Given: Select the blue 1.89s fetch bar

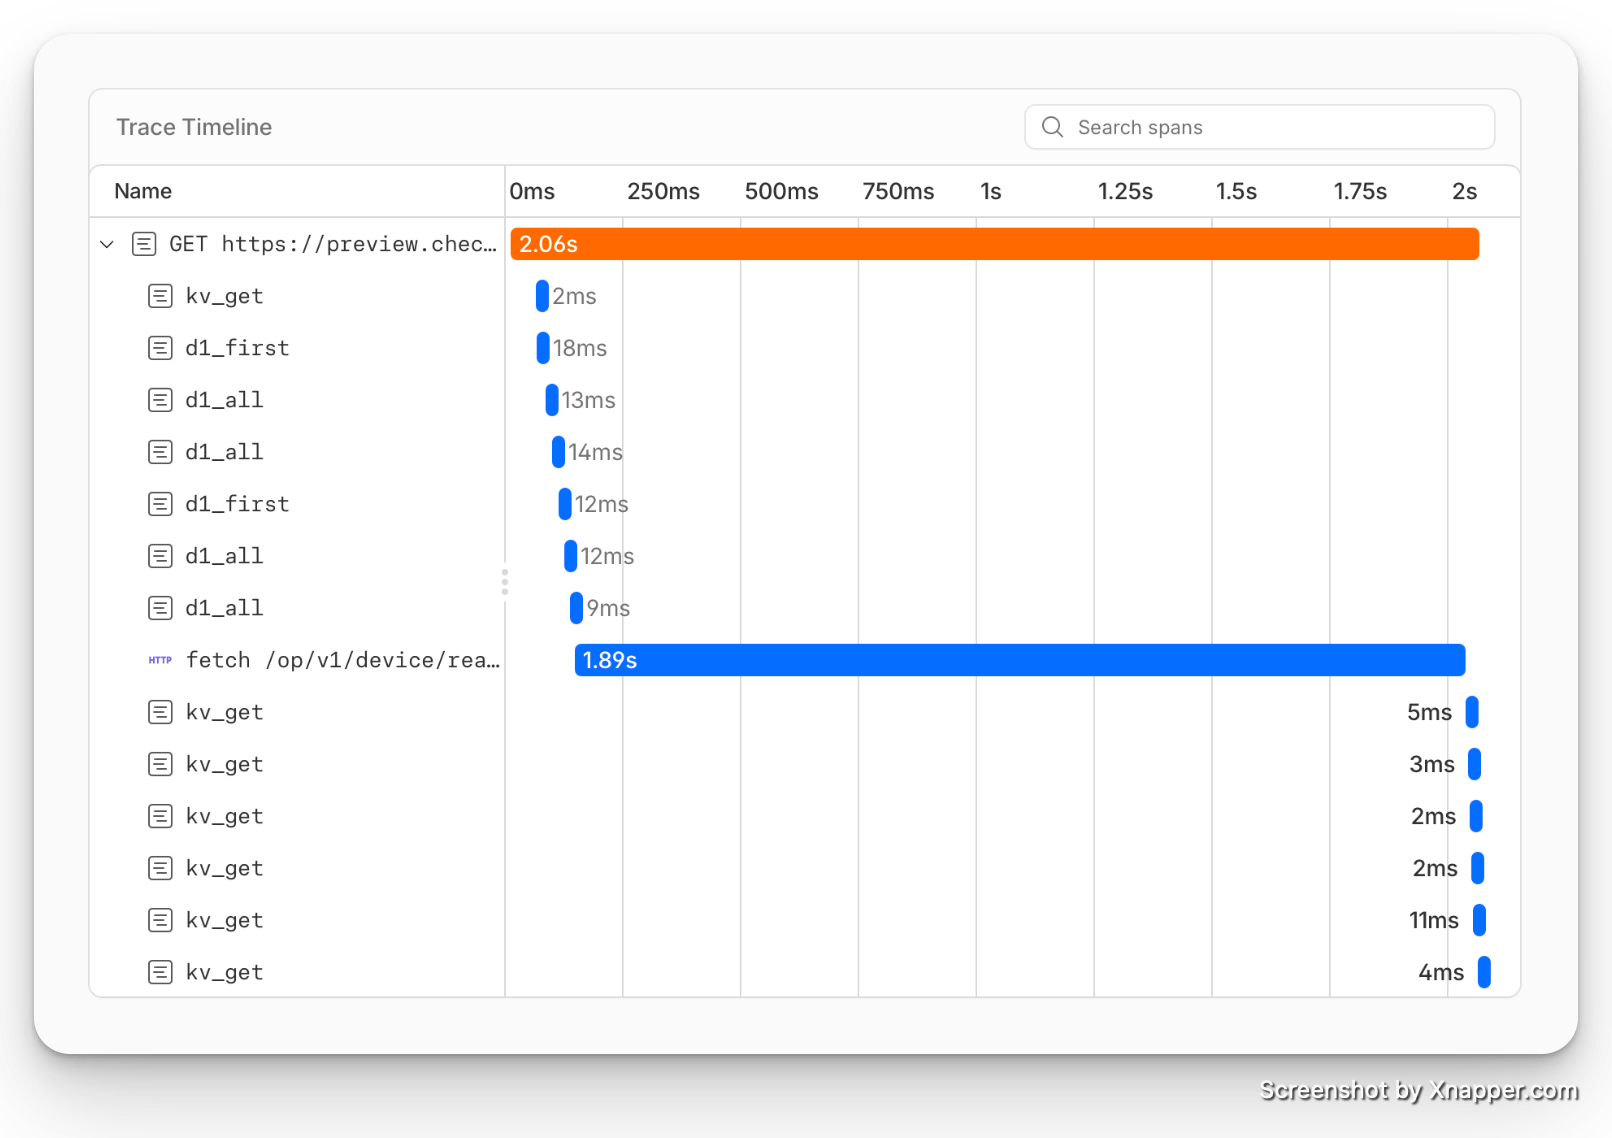Looking at the screenshot, I should [x=1019, y=660].
